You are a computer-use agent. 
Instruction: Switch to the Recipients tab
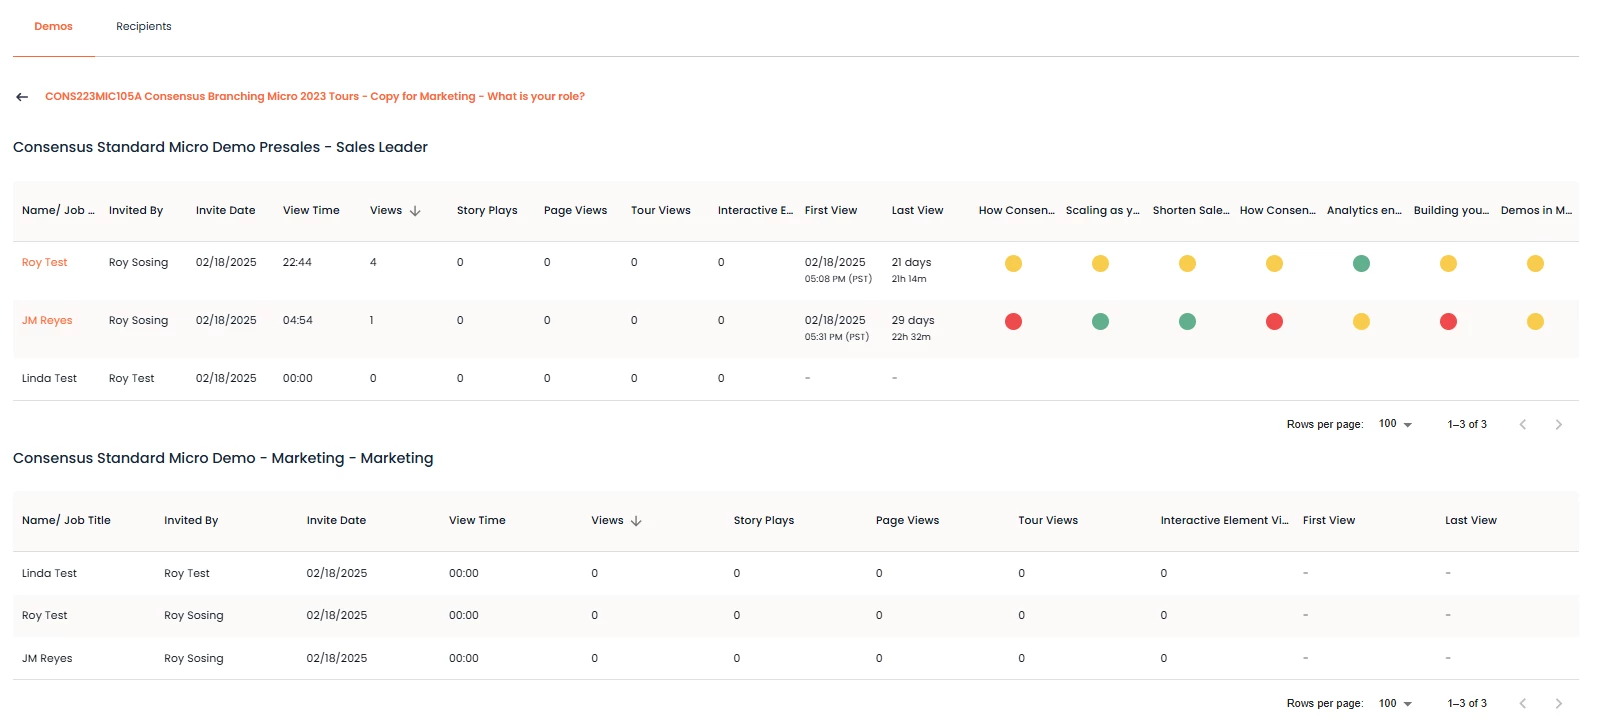pyautogui.click(x=143, y=27)
